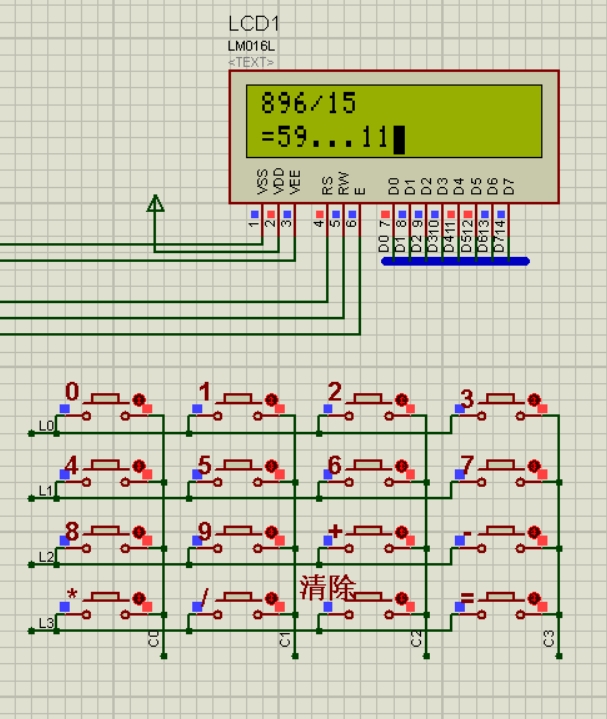Select the LCD1 component label
Viewport: 607px width, 719px height.
tap(254, 24)
